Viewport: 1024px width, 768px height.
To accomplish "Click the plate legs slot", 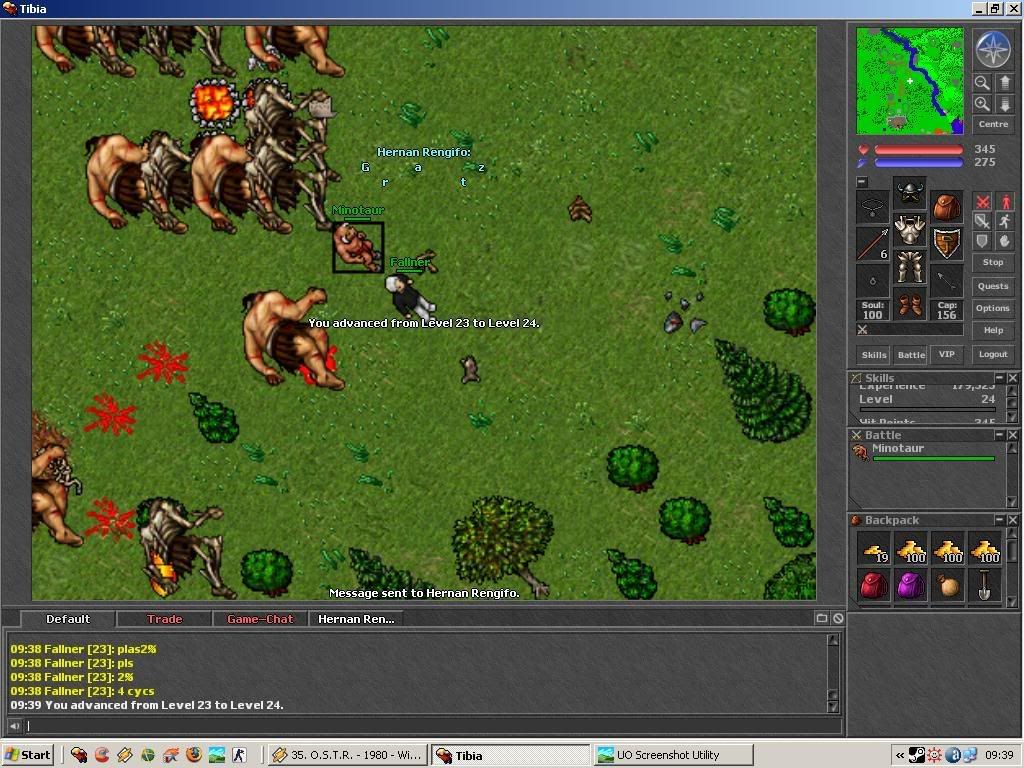I will [910, 266].
